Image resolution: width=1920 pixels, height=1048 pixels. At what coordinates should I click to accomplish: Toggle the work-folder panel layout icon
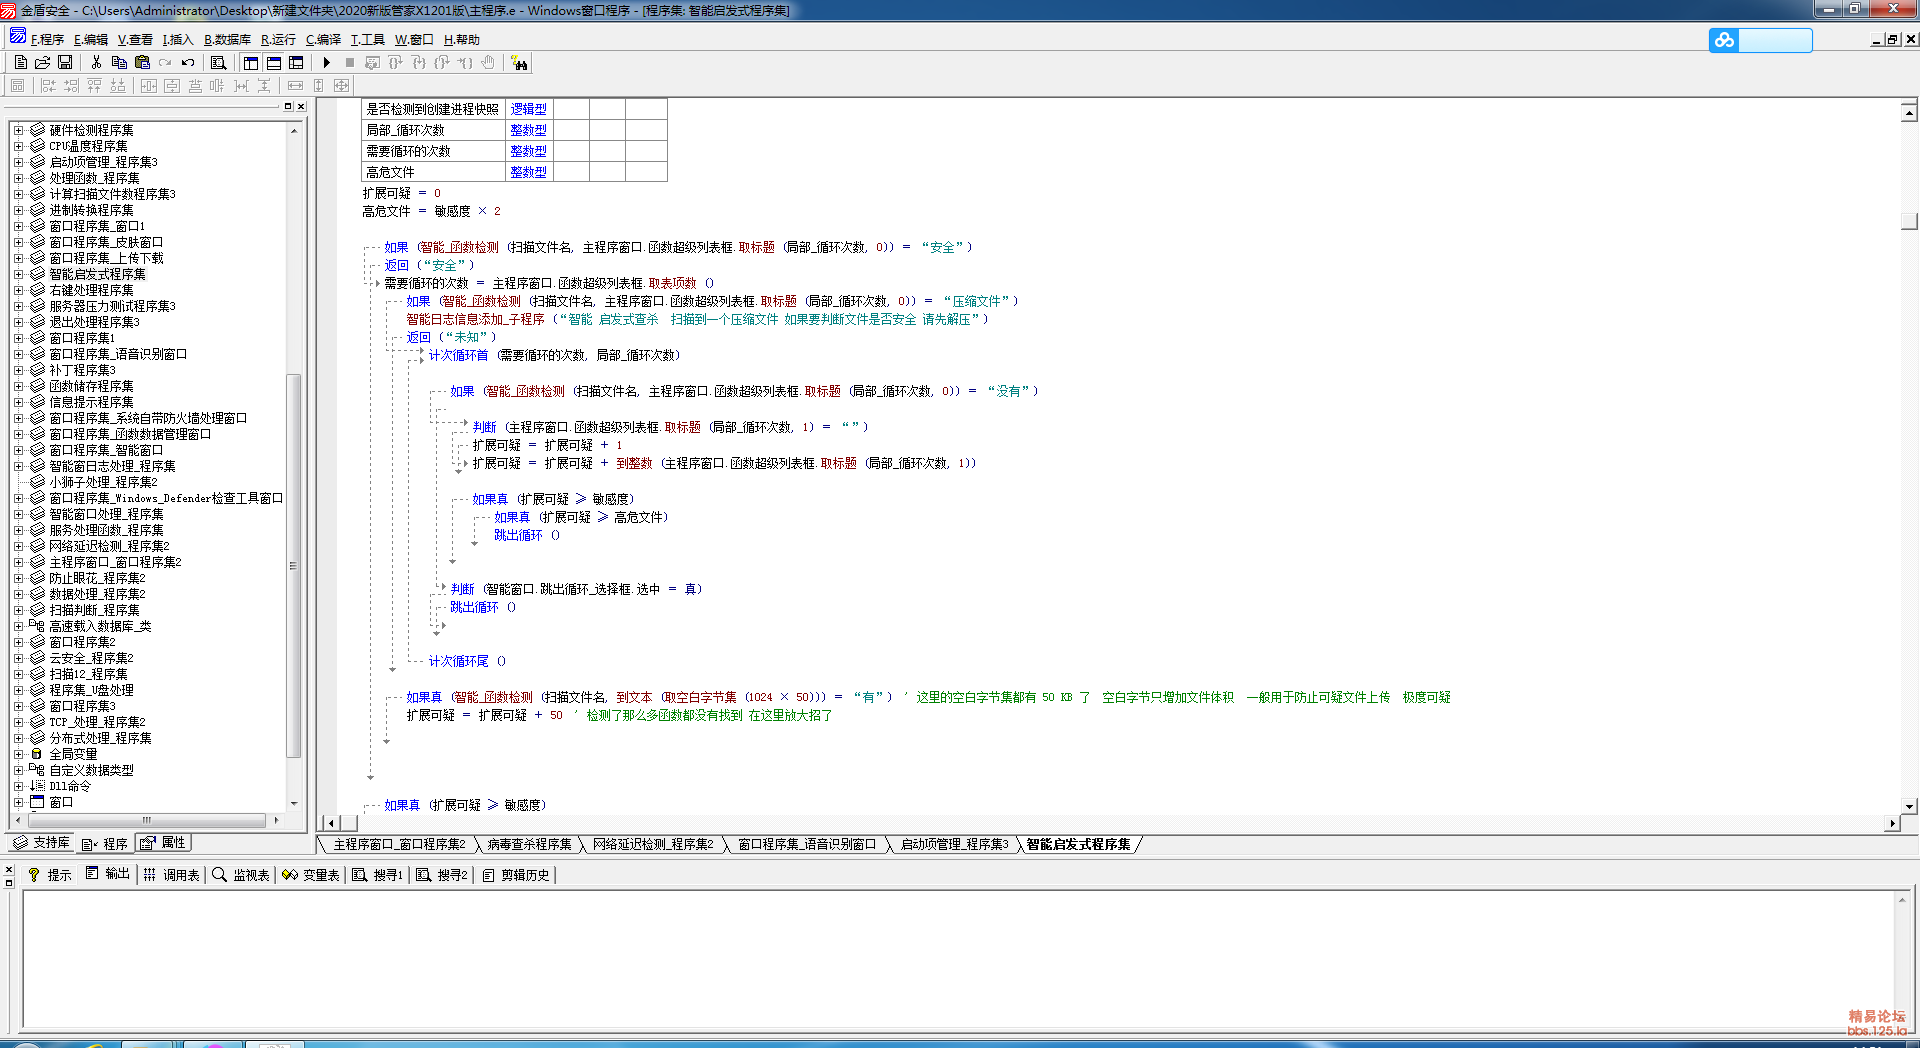[250, 62]
